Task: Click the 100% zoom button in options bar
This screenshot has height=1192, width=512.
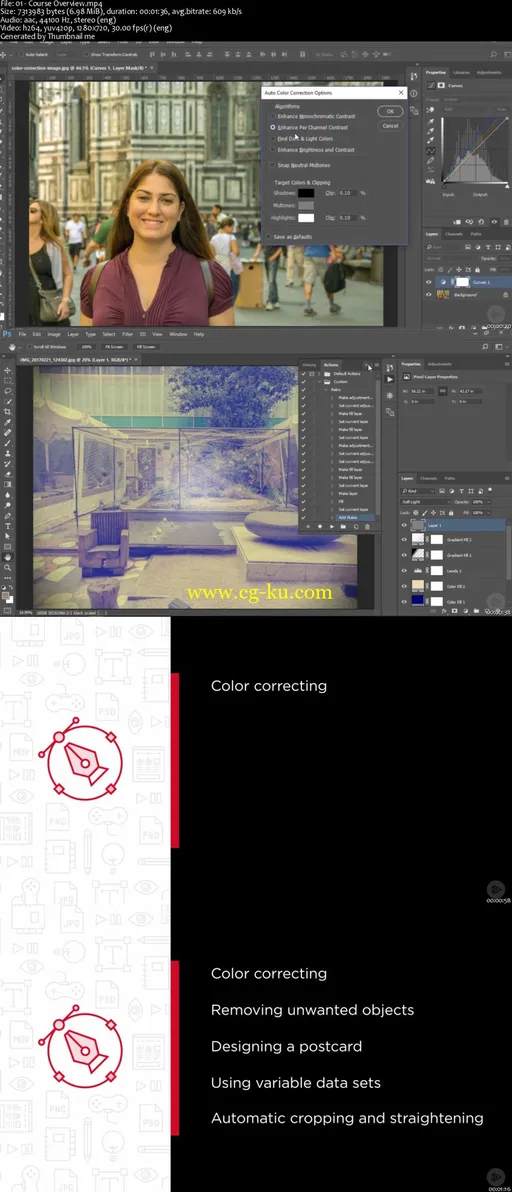Action: [x=86, y=346]
